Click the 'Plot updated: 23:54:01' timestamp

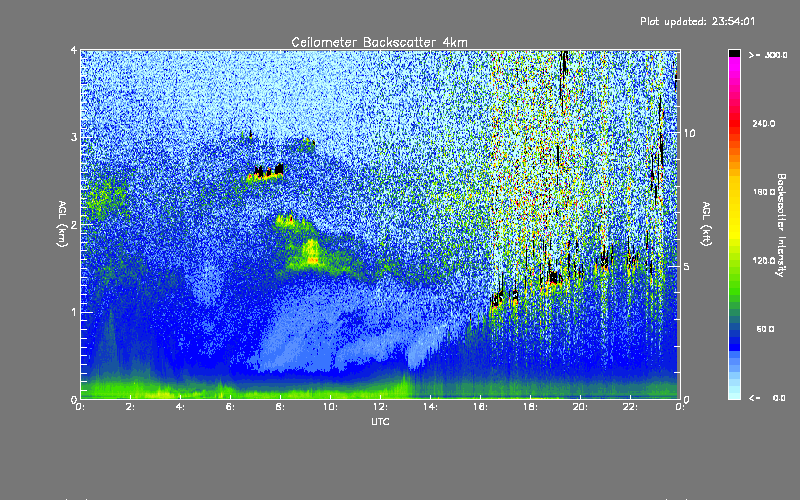pyautogui.click(x=697, y=21)
